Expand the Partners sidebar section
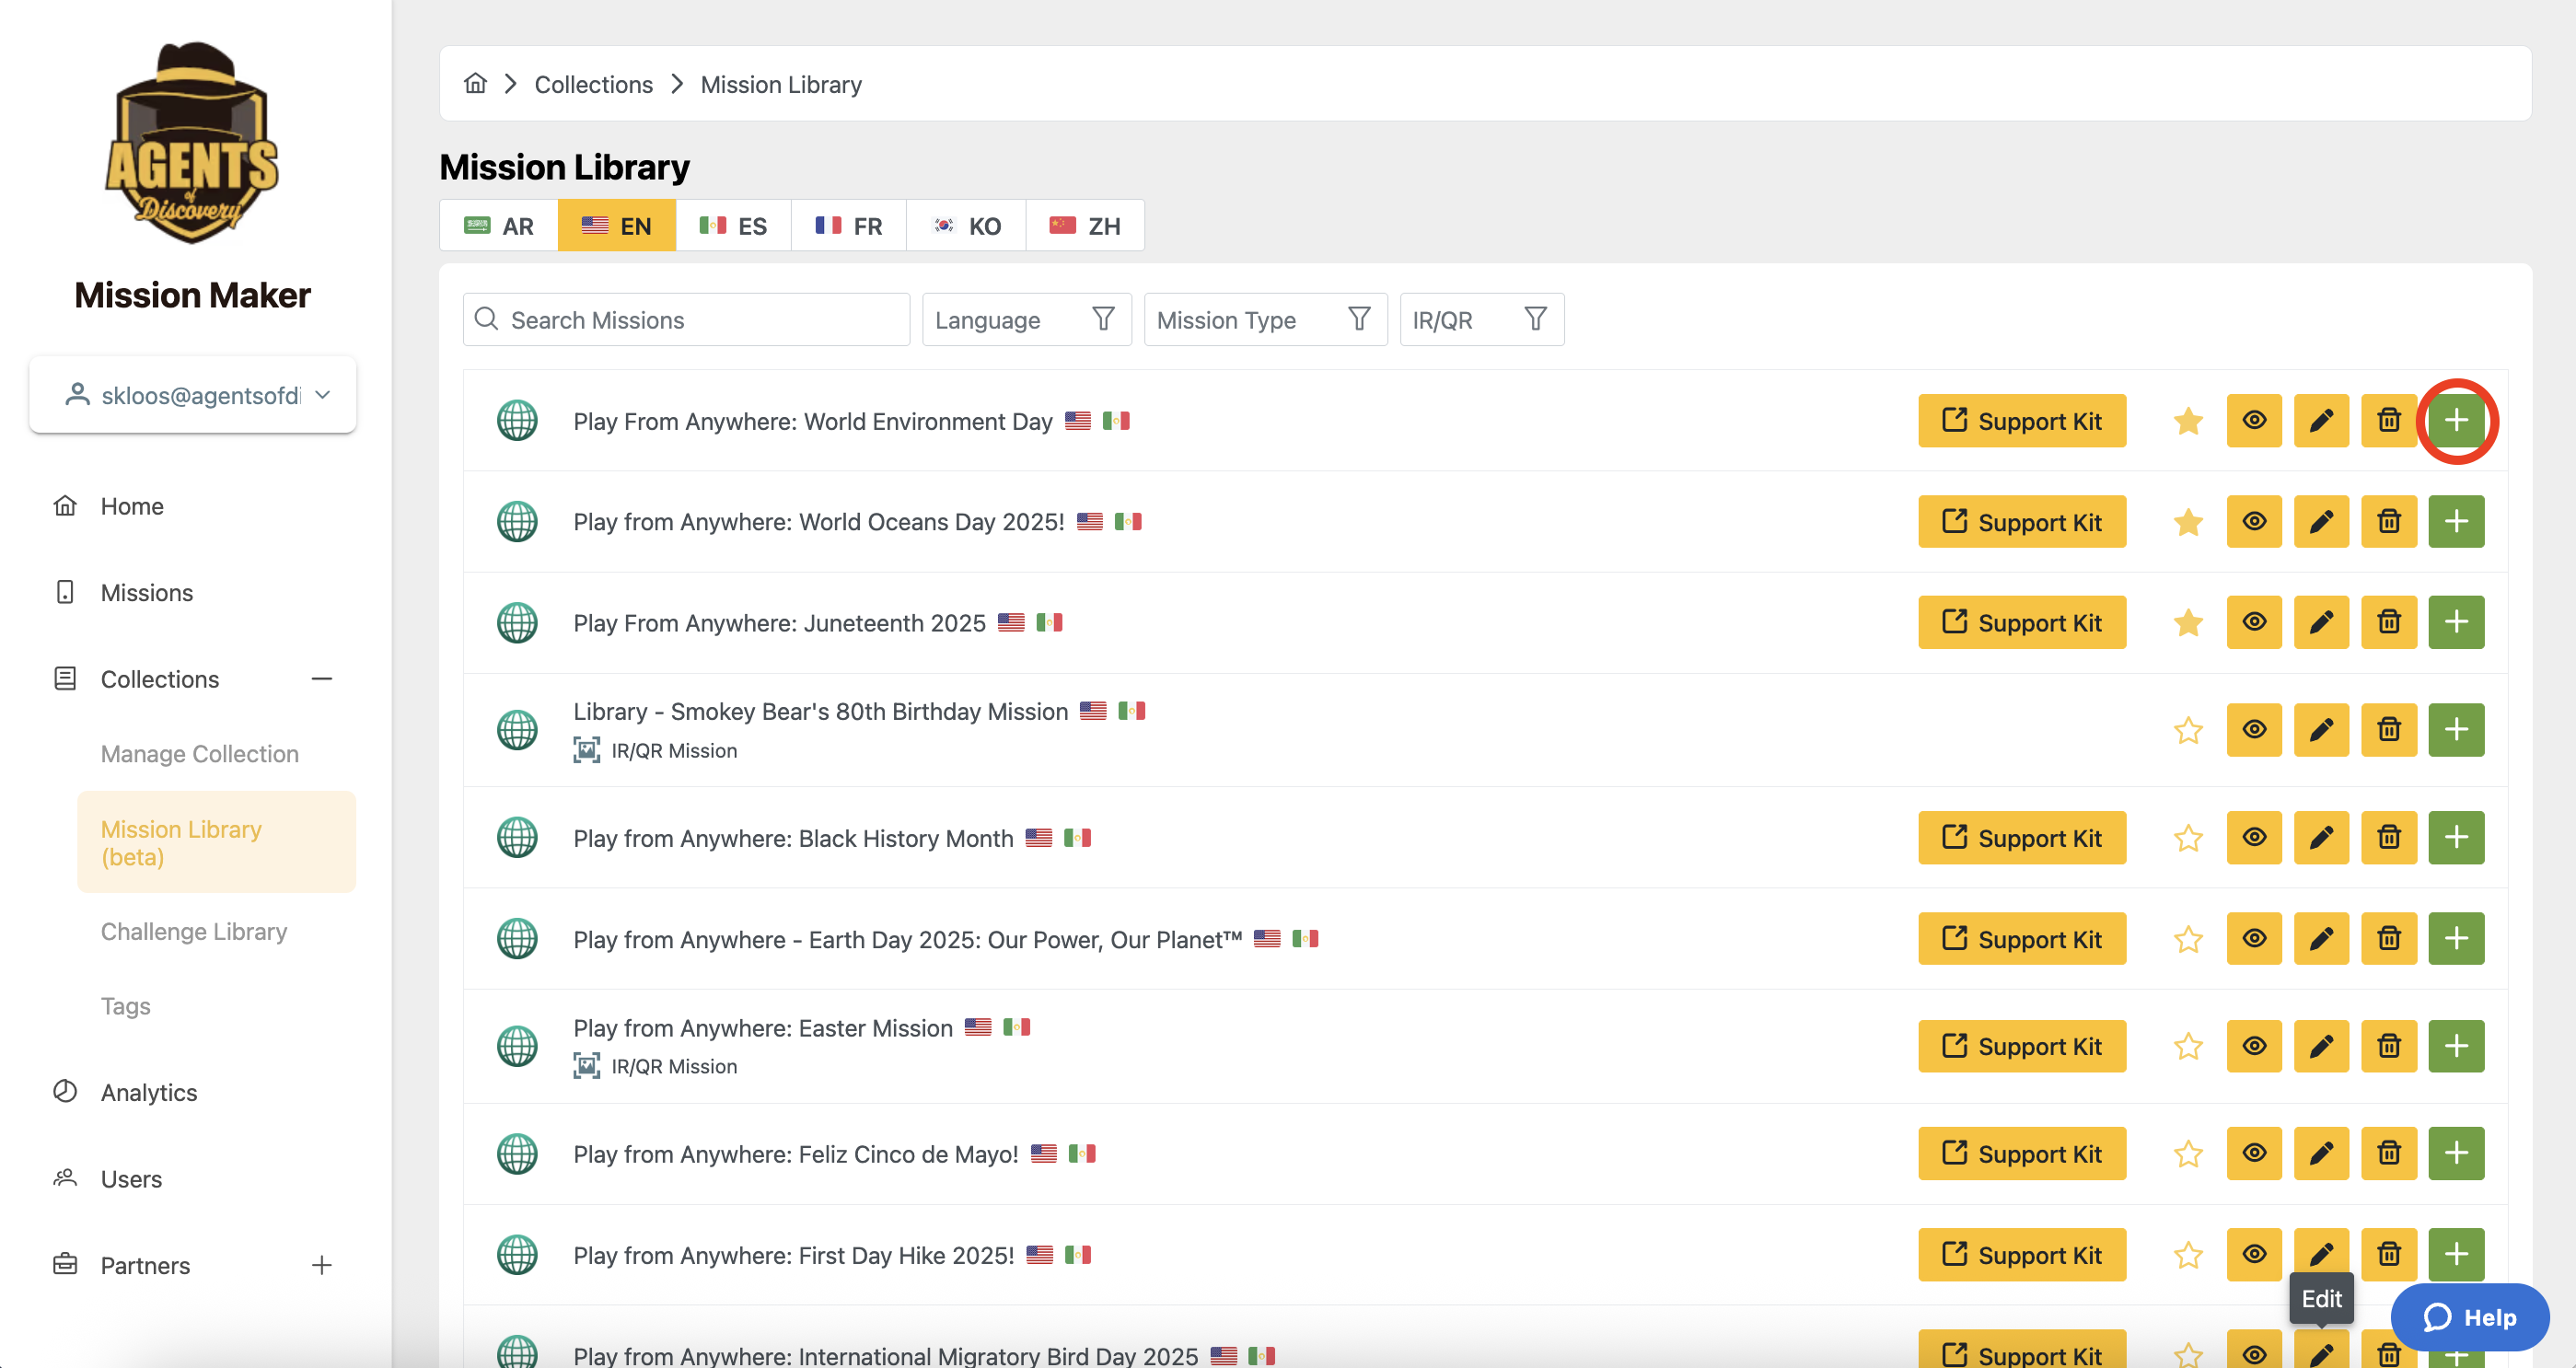 tap(321, 1265)
